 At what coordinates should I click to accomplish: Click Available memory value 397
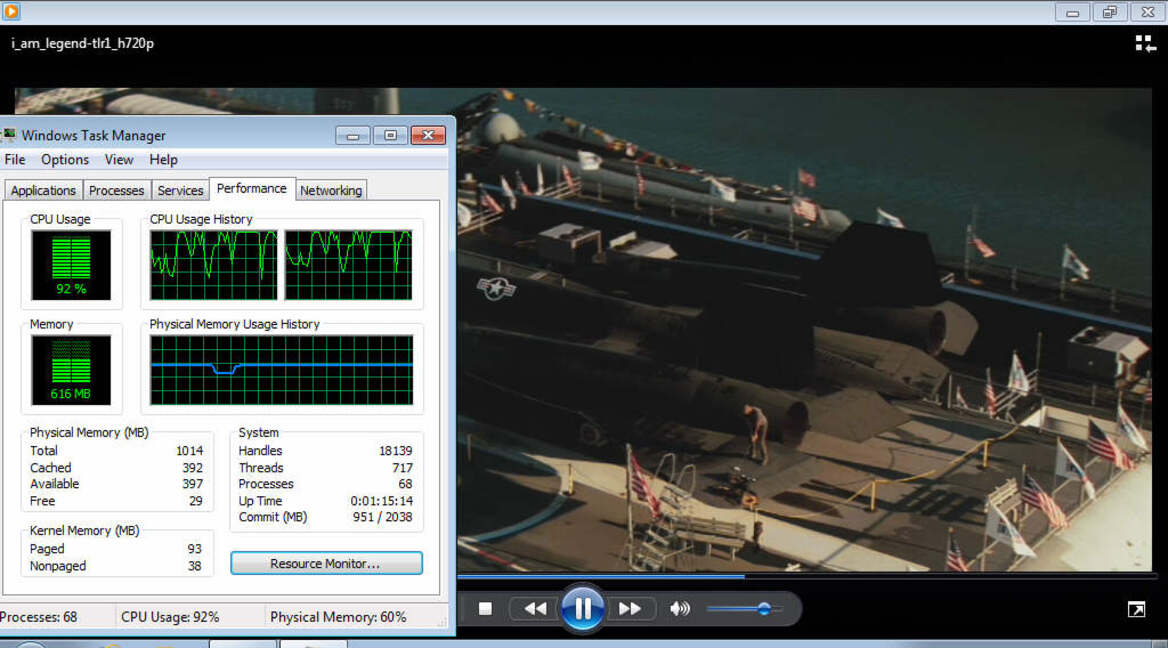192,484
